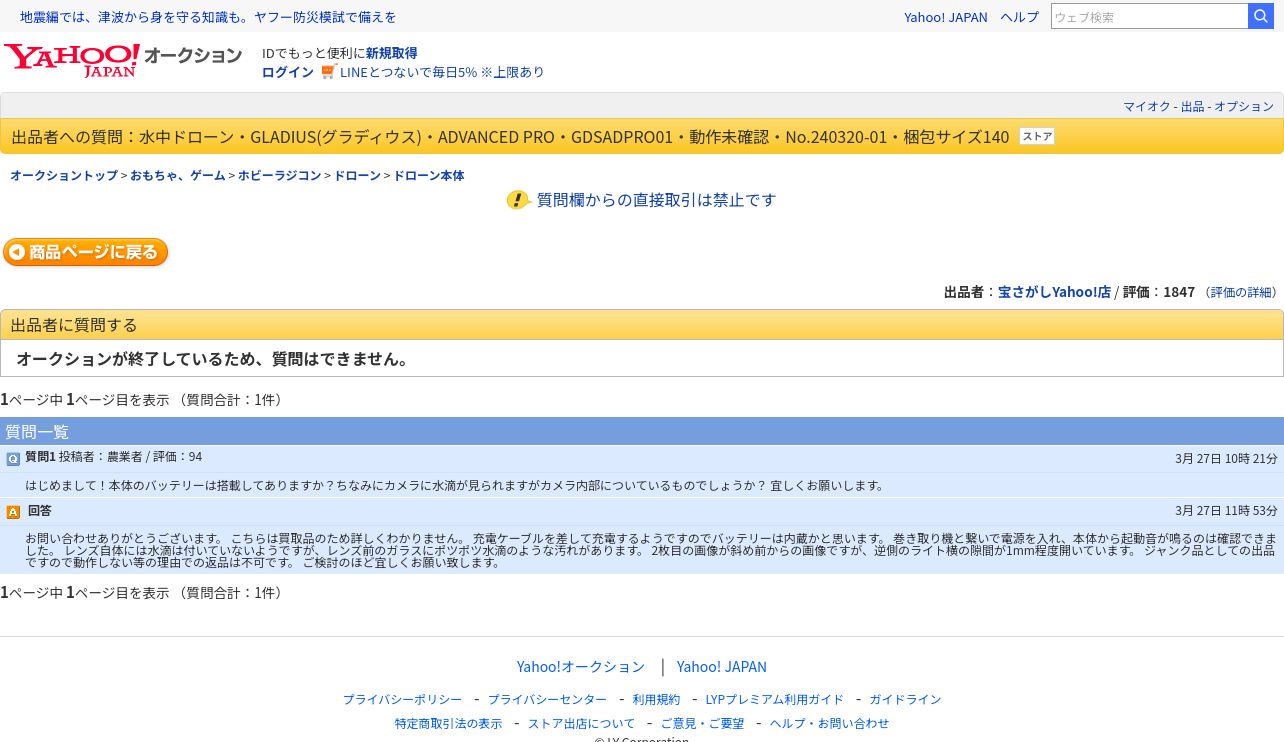Open the 地震編 disaster drill banner link
Viewport: 1284px width, 742px height.
(208, 17)
